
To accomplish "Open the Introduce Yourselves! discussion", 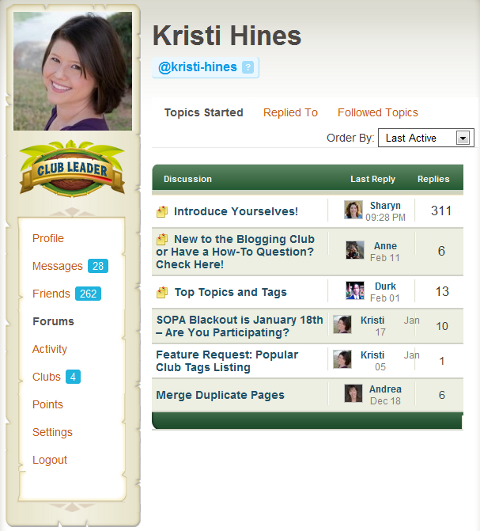I will pos(236,211).
